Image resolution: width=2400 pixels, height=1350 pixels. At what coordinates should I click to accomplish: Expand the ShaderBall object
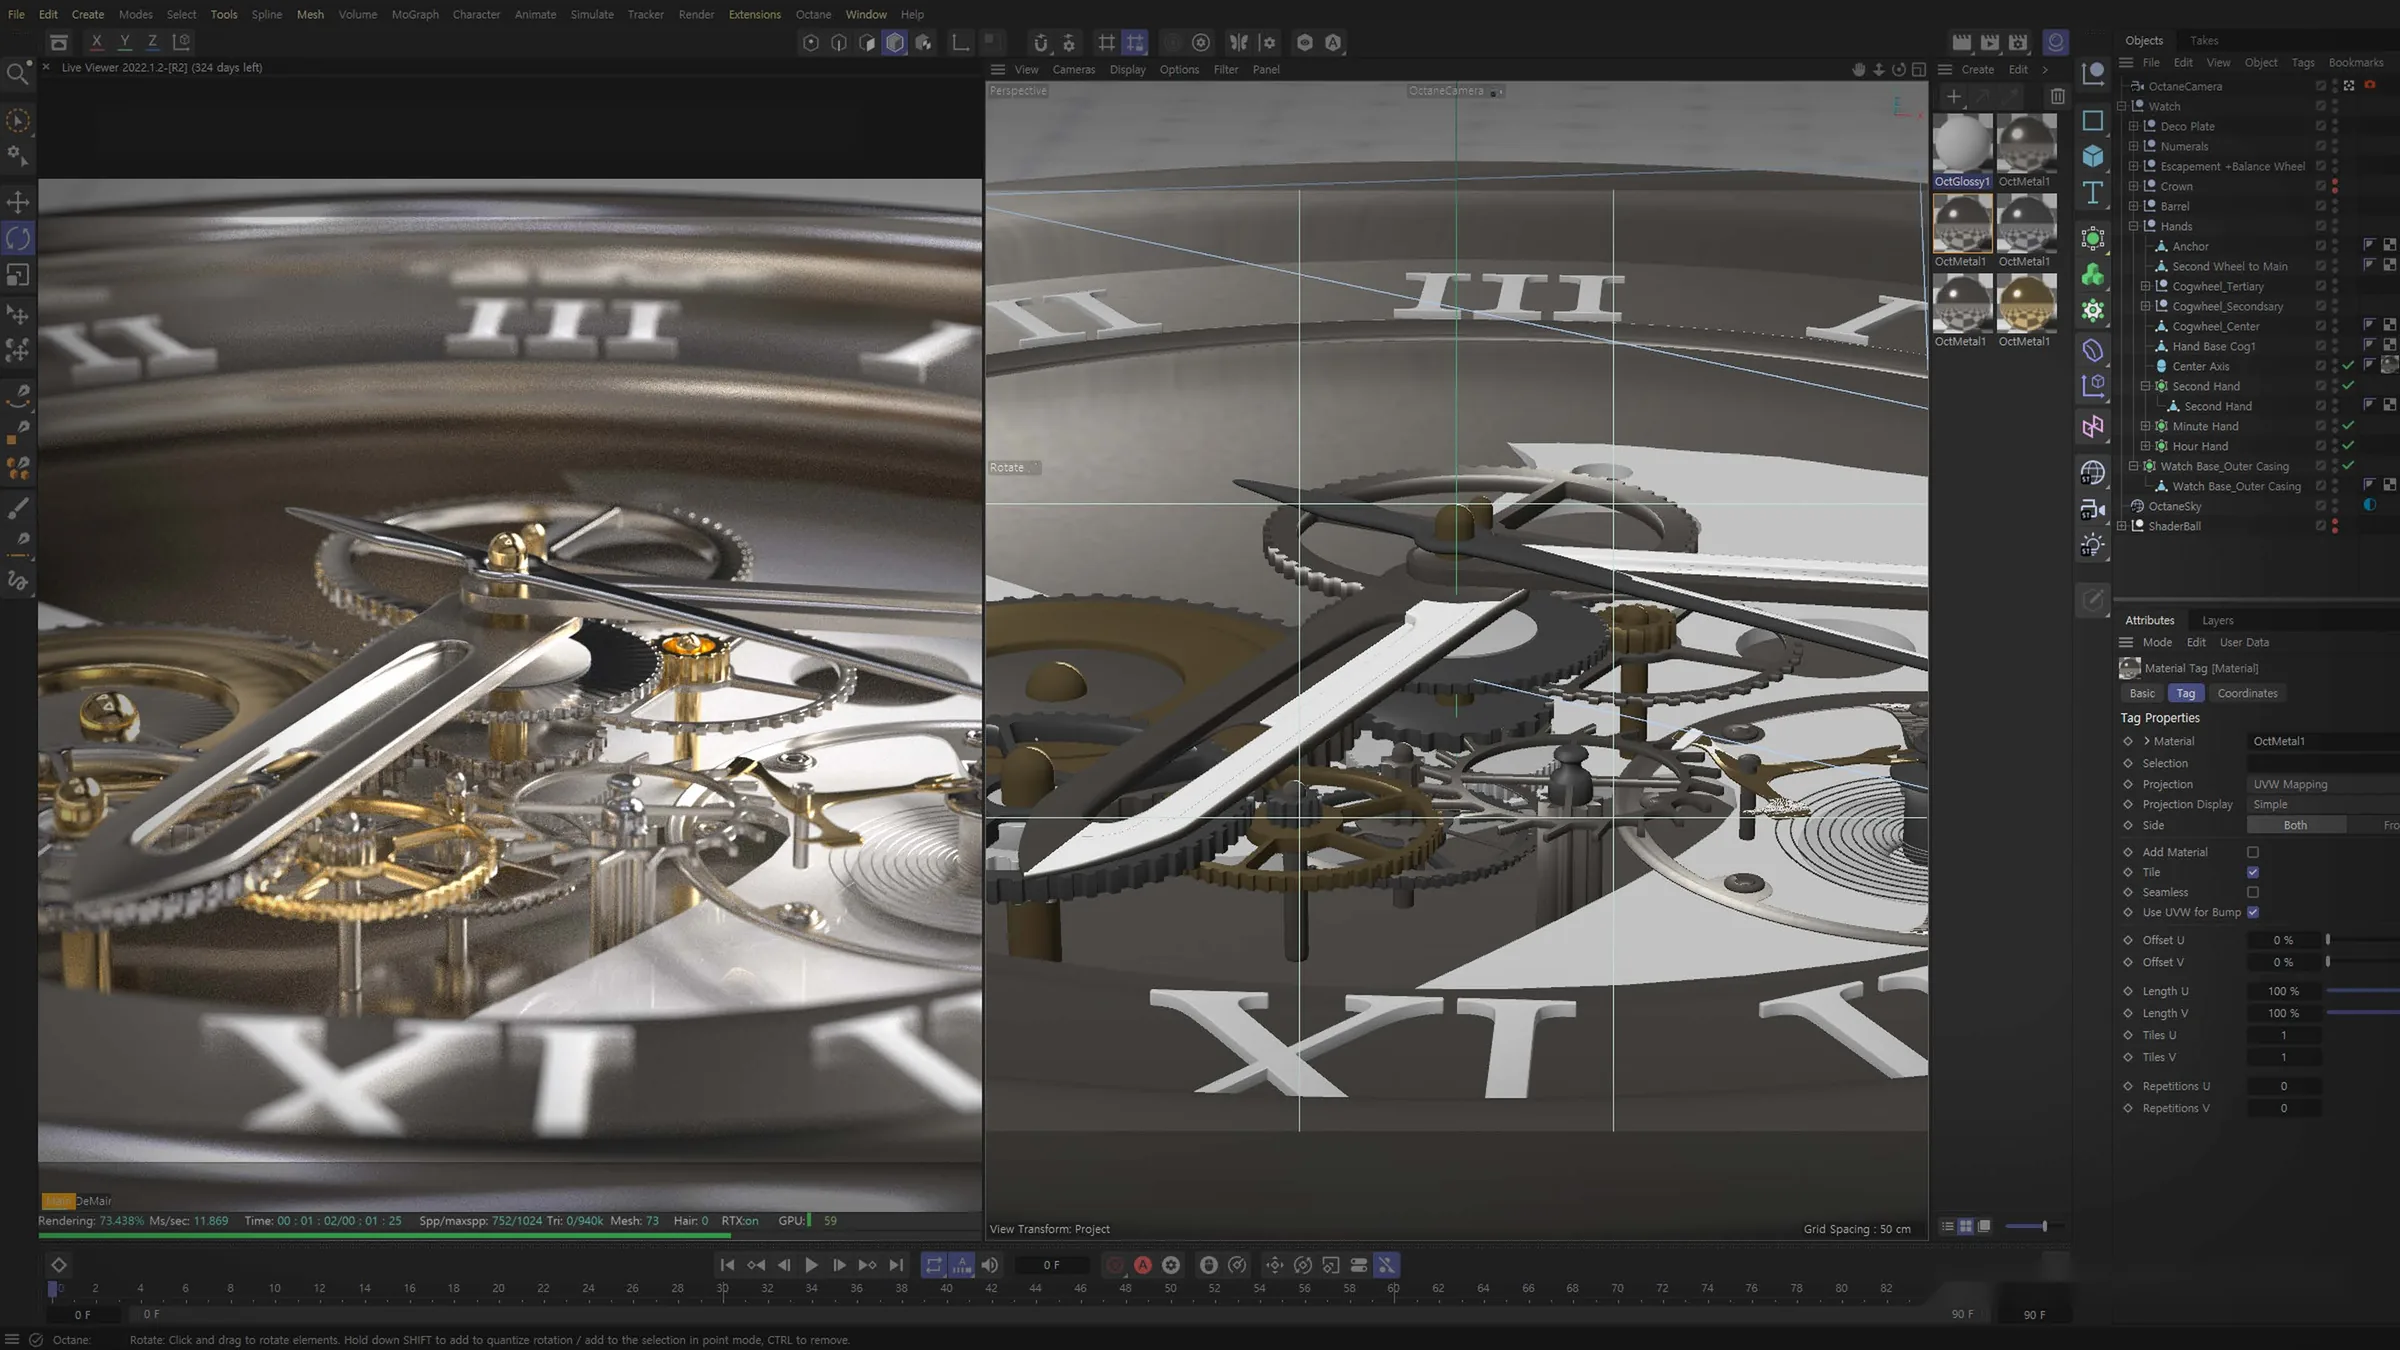point(2121,526)
